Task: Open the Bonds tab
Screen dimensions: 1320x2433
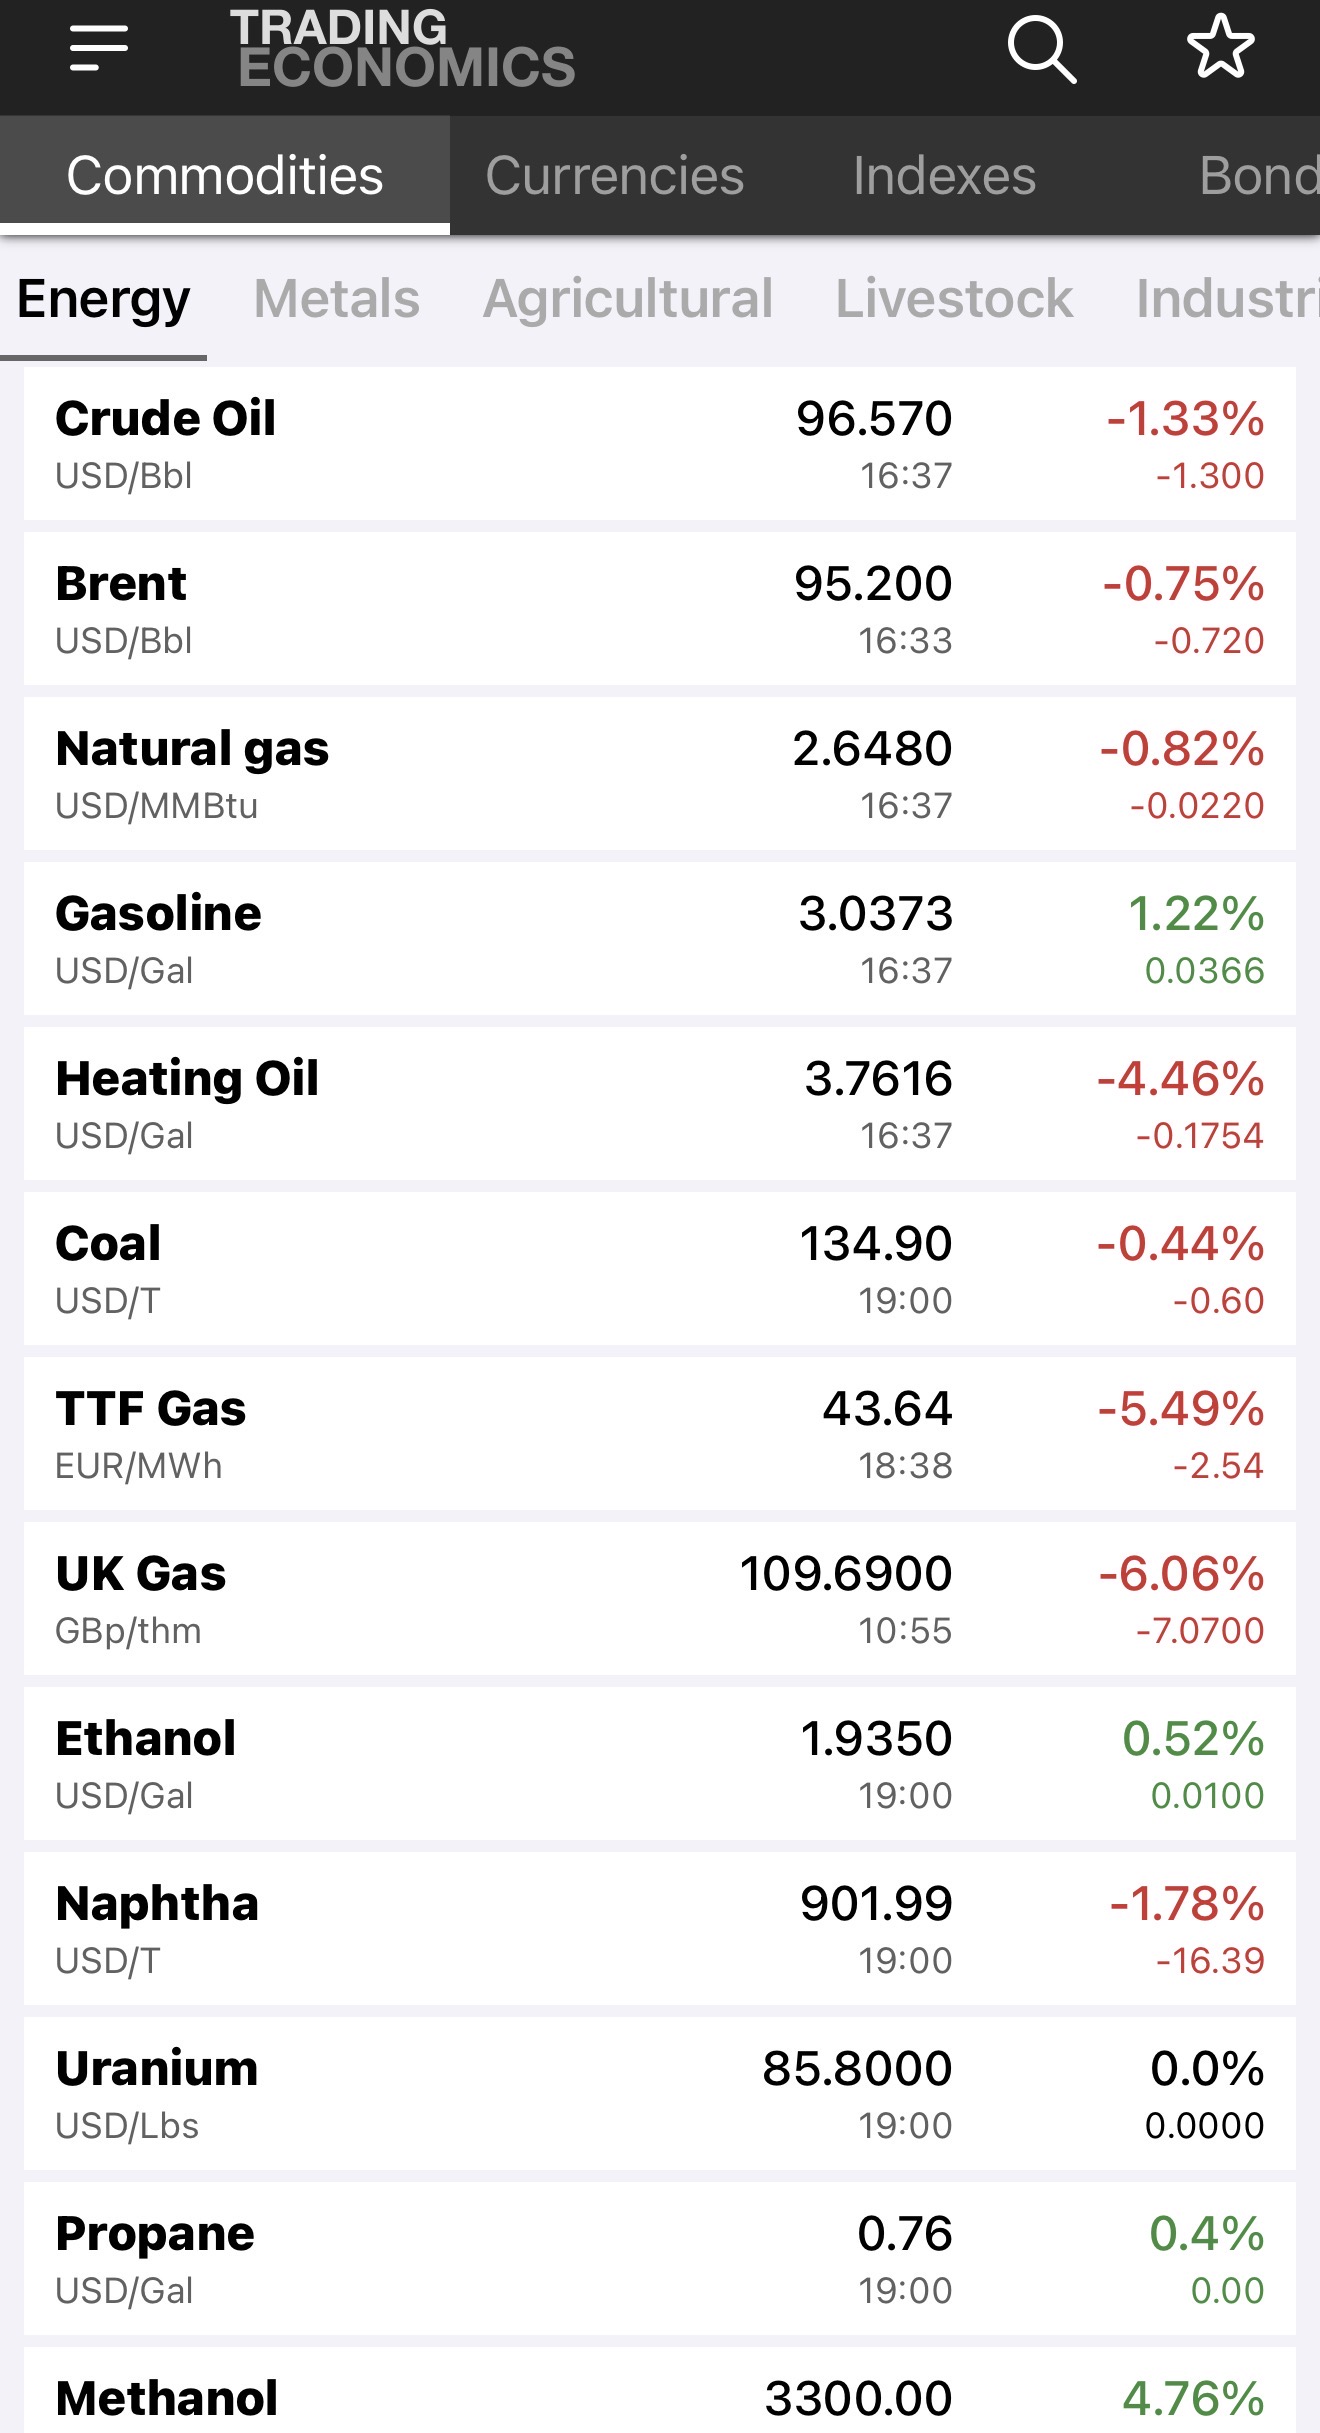Action: point(1258,176)
